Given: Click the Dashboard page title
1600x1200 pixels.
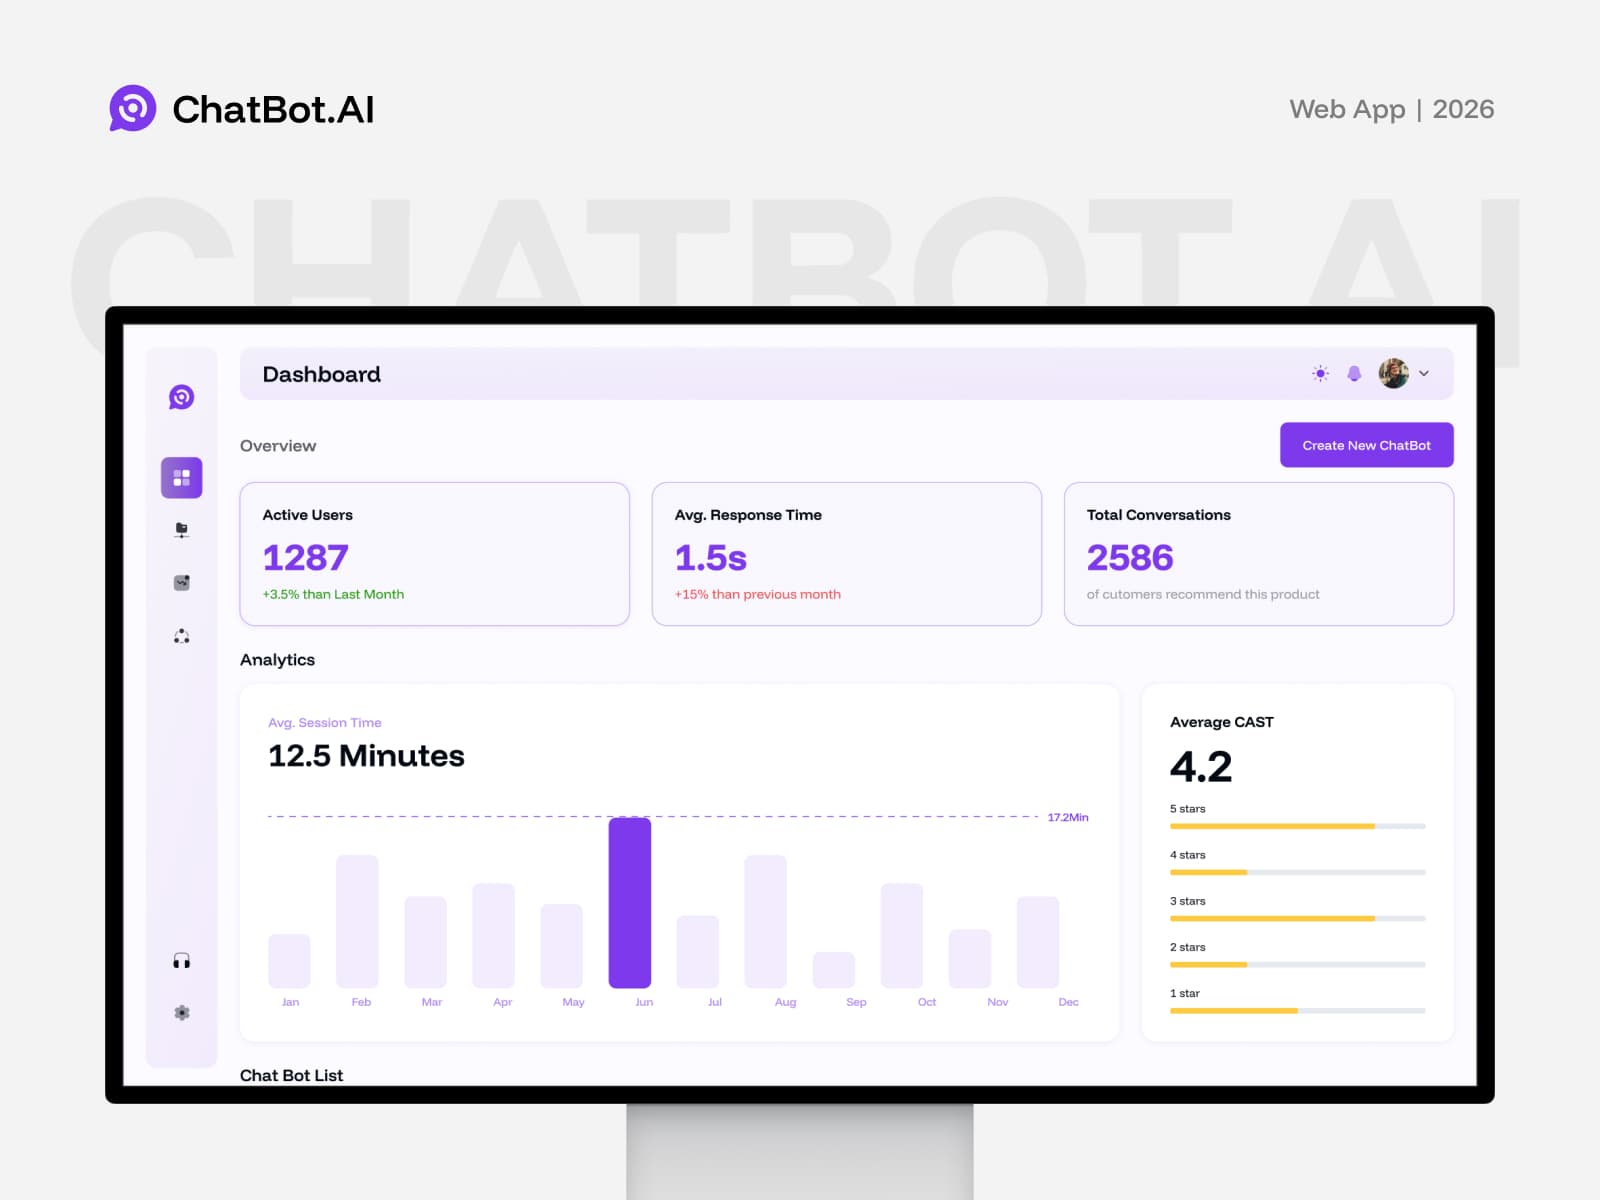Looking at the screenshot, I should point(321,374).
